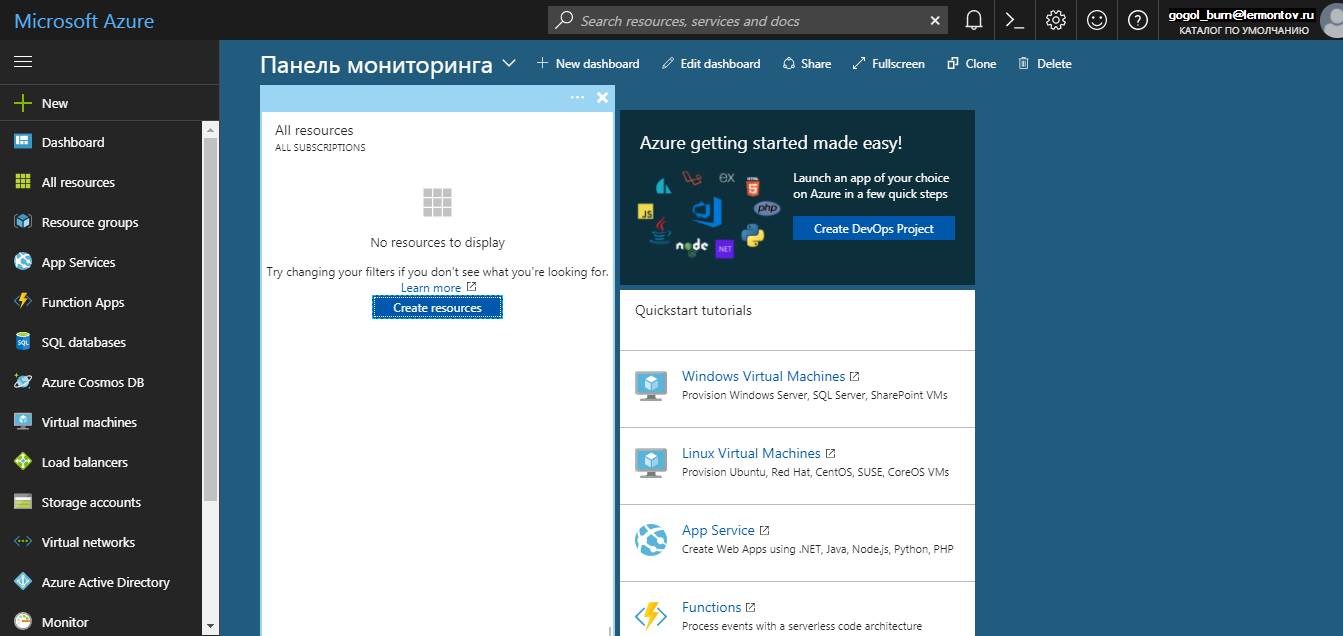Viewport: 1343px width, 636px height.
Task: Click the App Service tutorial icon
Action: click(651, 540)
